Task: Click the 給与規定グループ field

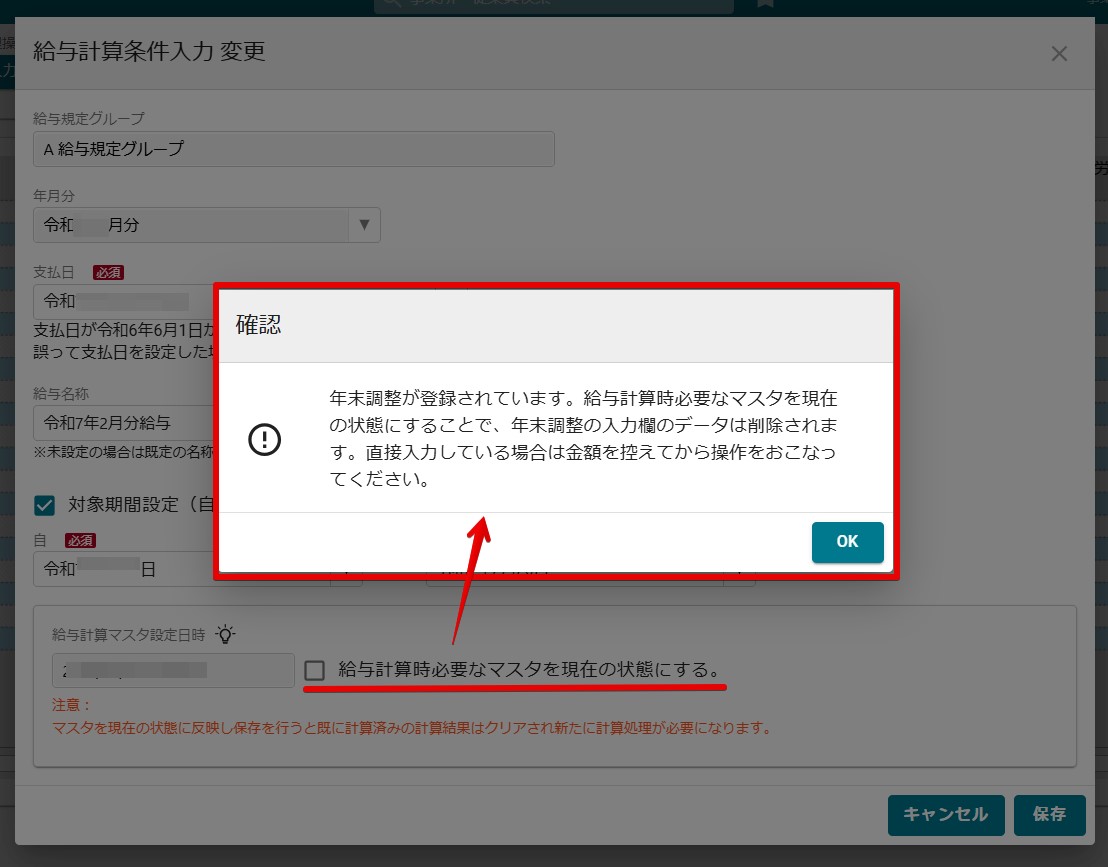Action: click(x=293, y=149)
